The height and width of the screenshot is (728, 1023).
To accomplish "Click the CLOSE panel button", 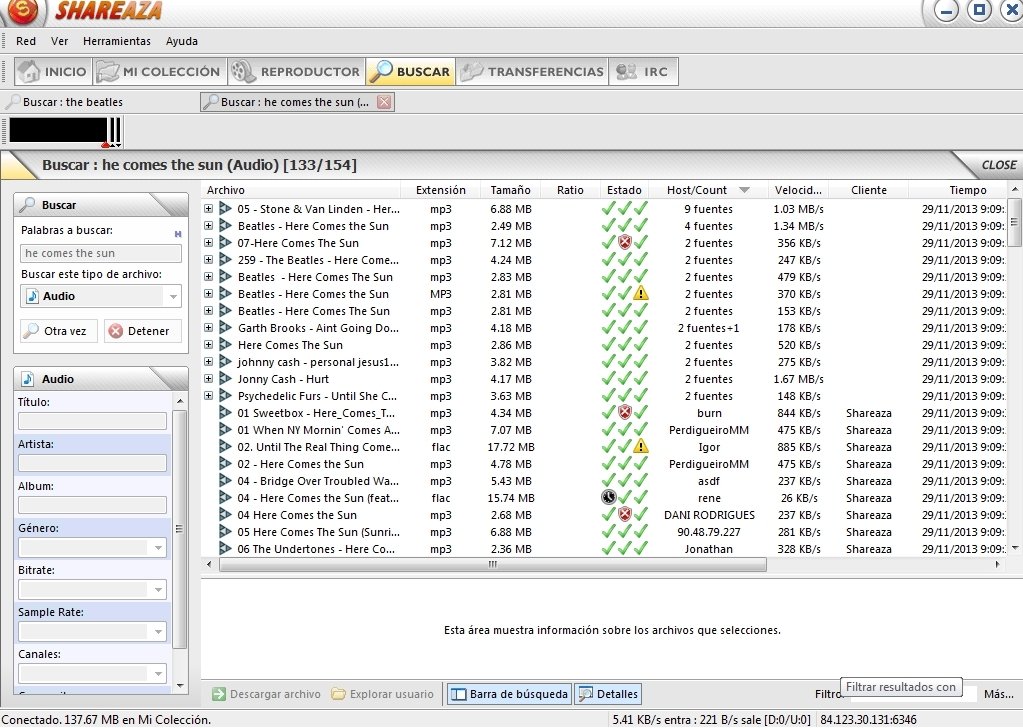I will (x=998, y=165).
